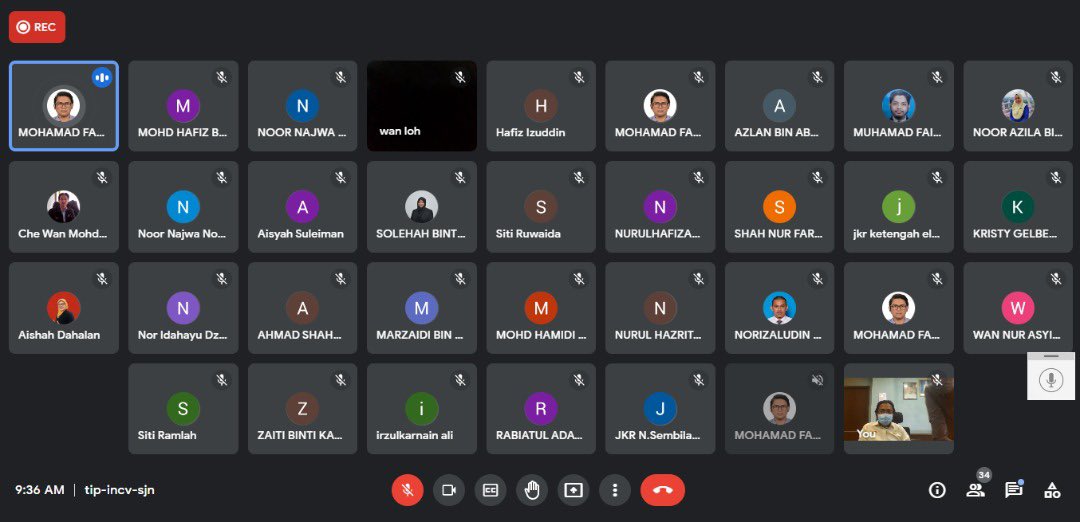Screen dimensions: 1080x522
Task: Click the speaking indicator on first MOHAMAD FA tile
Action: click(x=102, y=78)
